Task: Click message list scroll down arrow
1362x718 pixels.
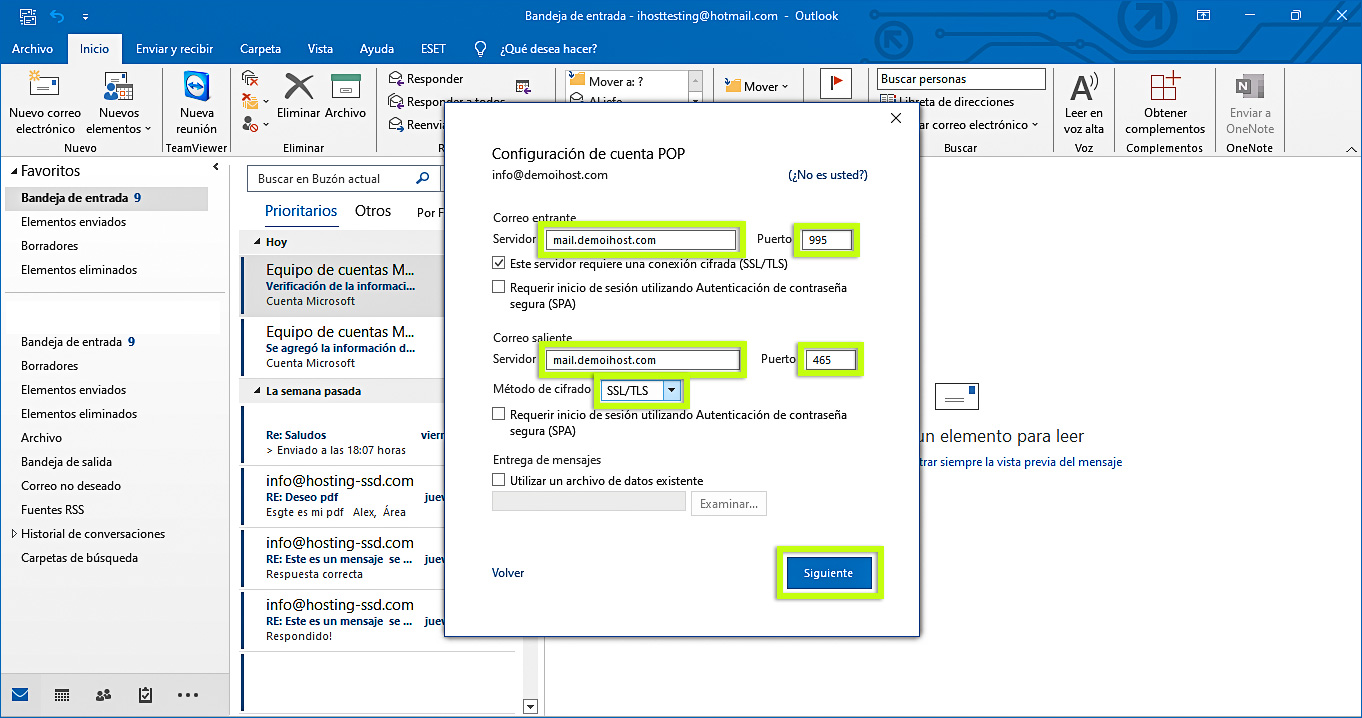Action: coord(530,707)
